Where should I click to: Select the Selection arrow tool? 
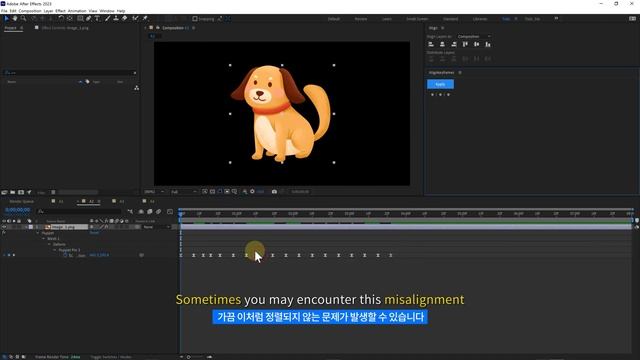7,18
